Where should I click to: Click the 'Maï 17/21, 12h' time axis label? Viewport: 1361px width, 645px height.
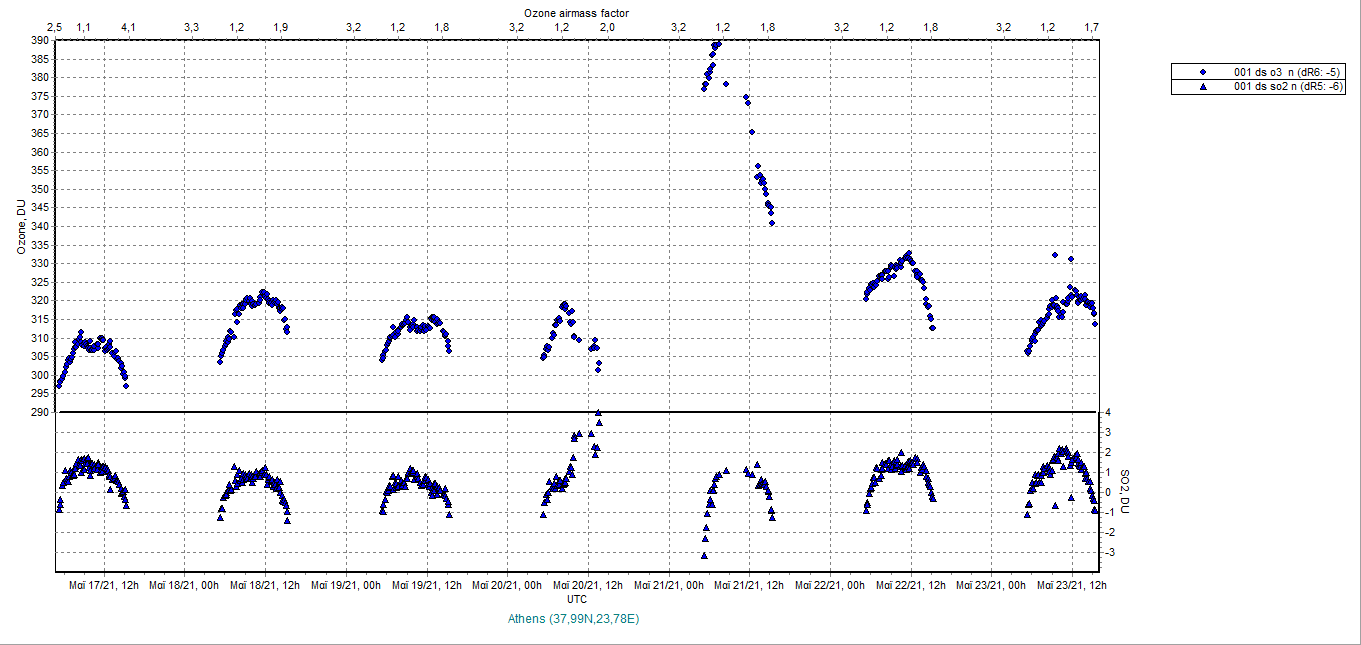pyautogui.click(x=103, y=585)
